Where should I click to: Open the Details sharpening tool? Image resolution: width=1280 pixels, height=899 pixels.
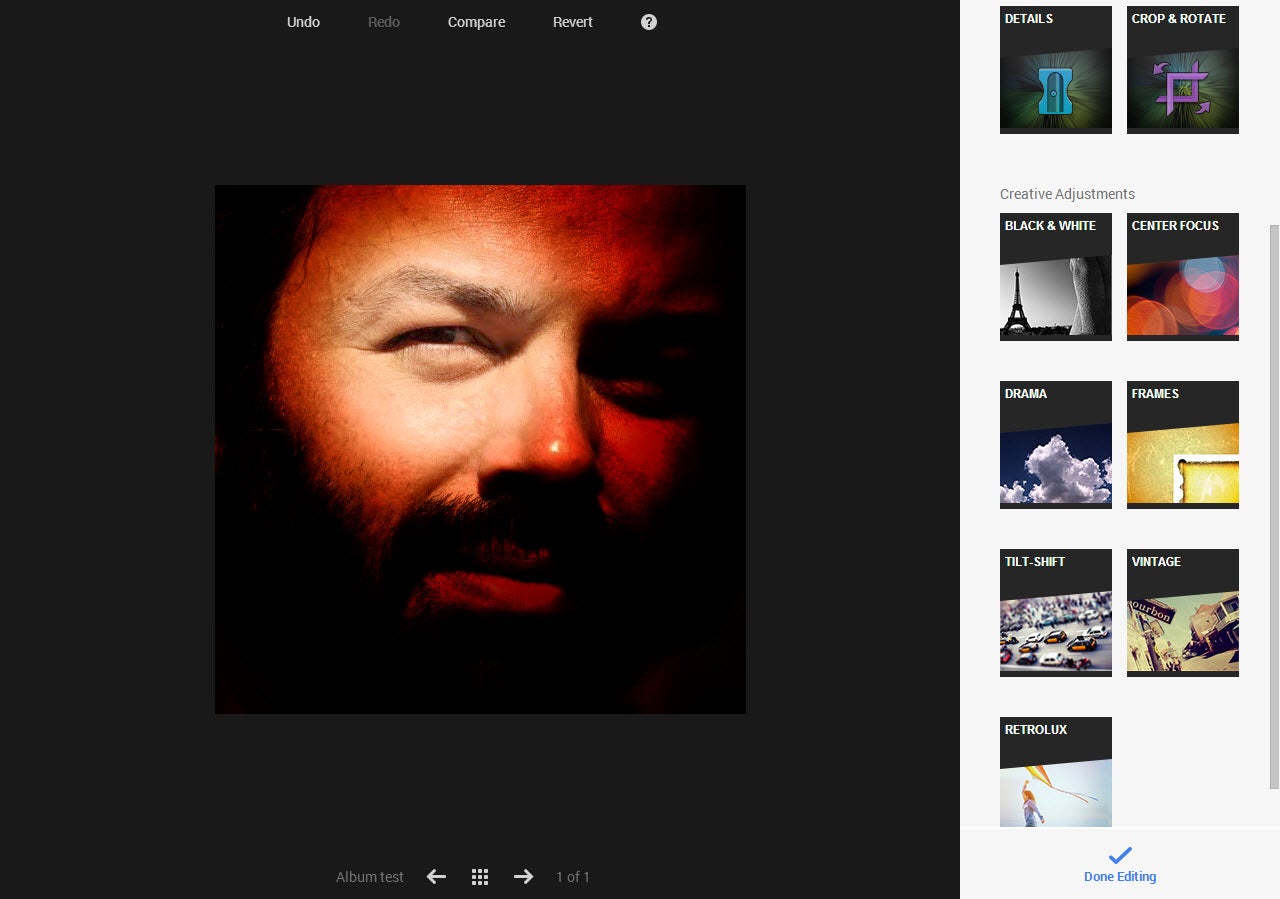[x=1055, y=70]
